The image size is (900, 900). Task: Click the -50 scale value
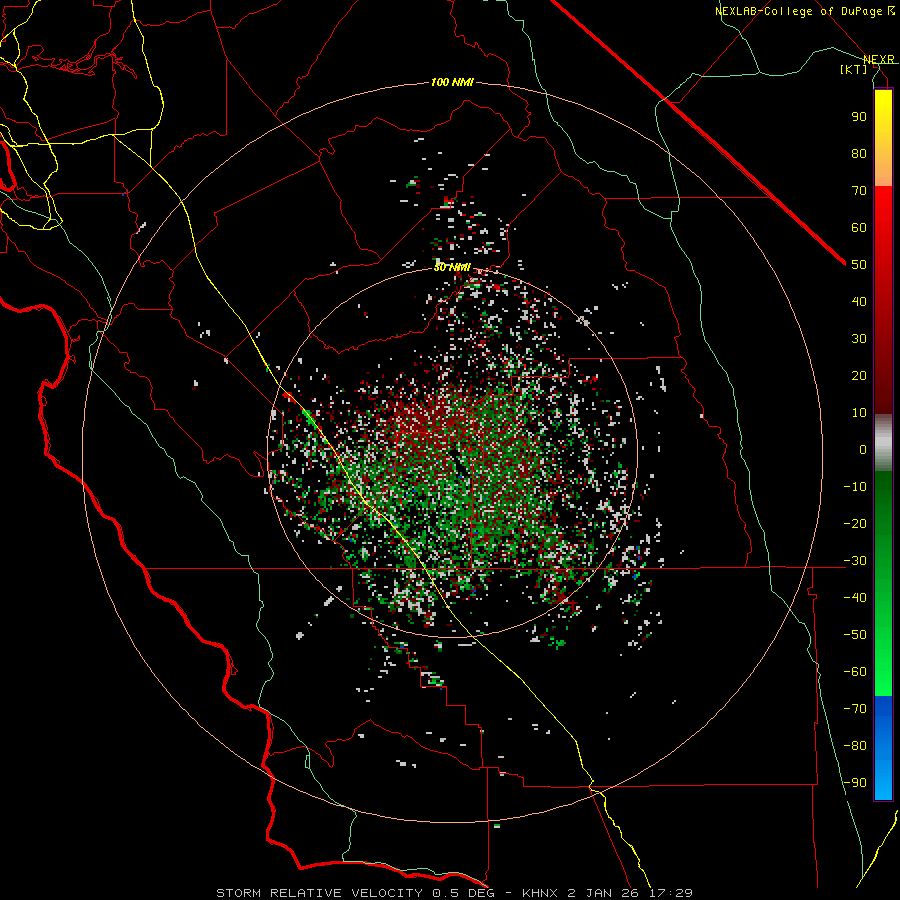[x=855, y=635]
